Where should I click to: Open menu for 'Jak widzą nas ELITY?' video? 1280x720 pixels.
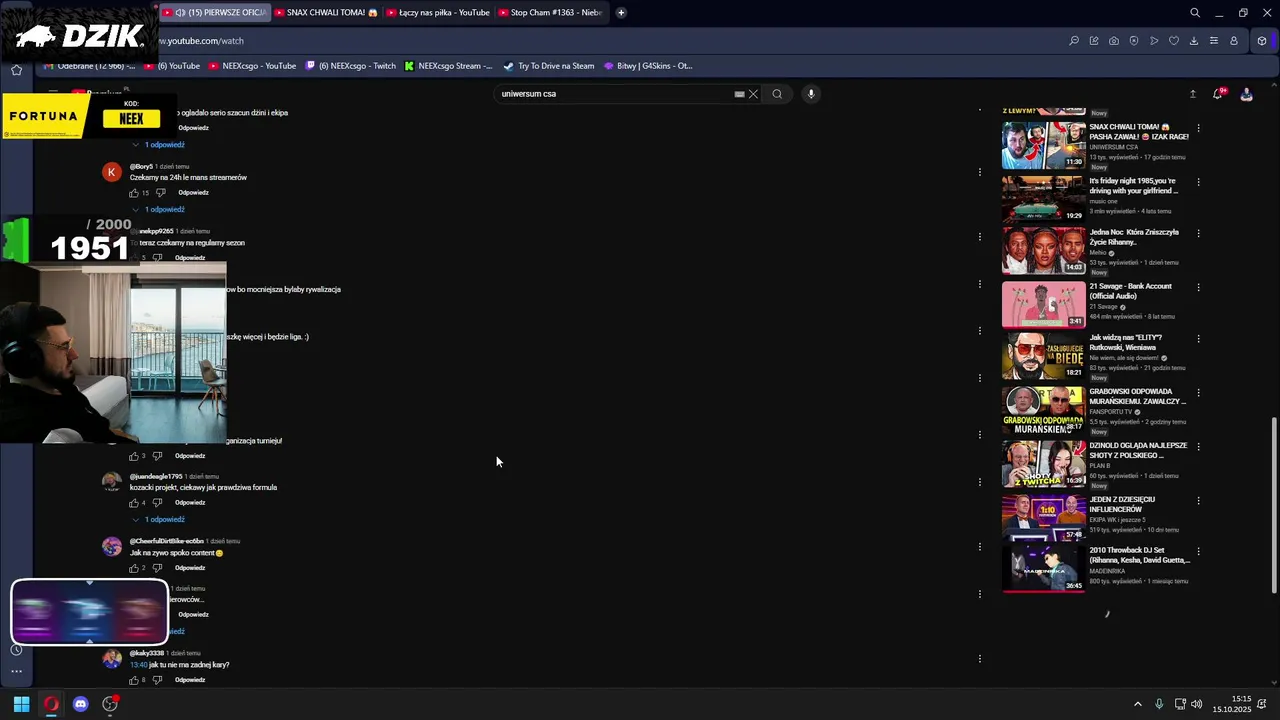(x=1198, y=339)
